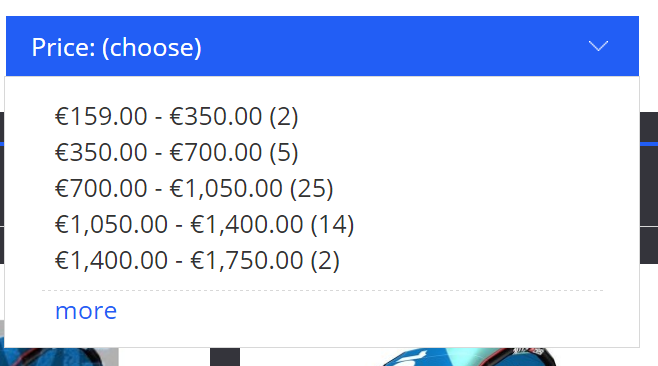Image resolution: width=658 pixels, height=366 pixels.
Task: Open the cyan product image at bottom right
Action: [466, 357]
